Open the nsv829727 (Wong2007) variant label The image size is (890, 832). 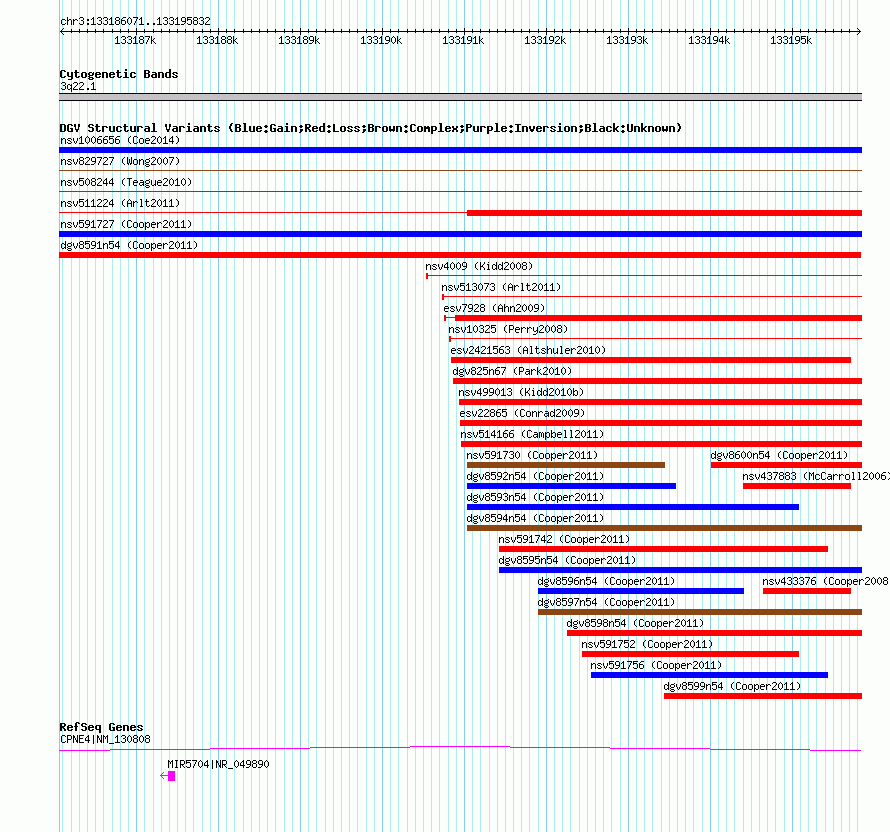120,161
